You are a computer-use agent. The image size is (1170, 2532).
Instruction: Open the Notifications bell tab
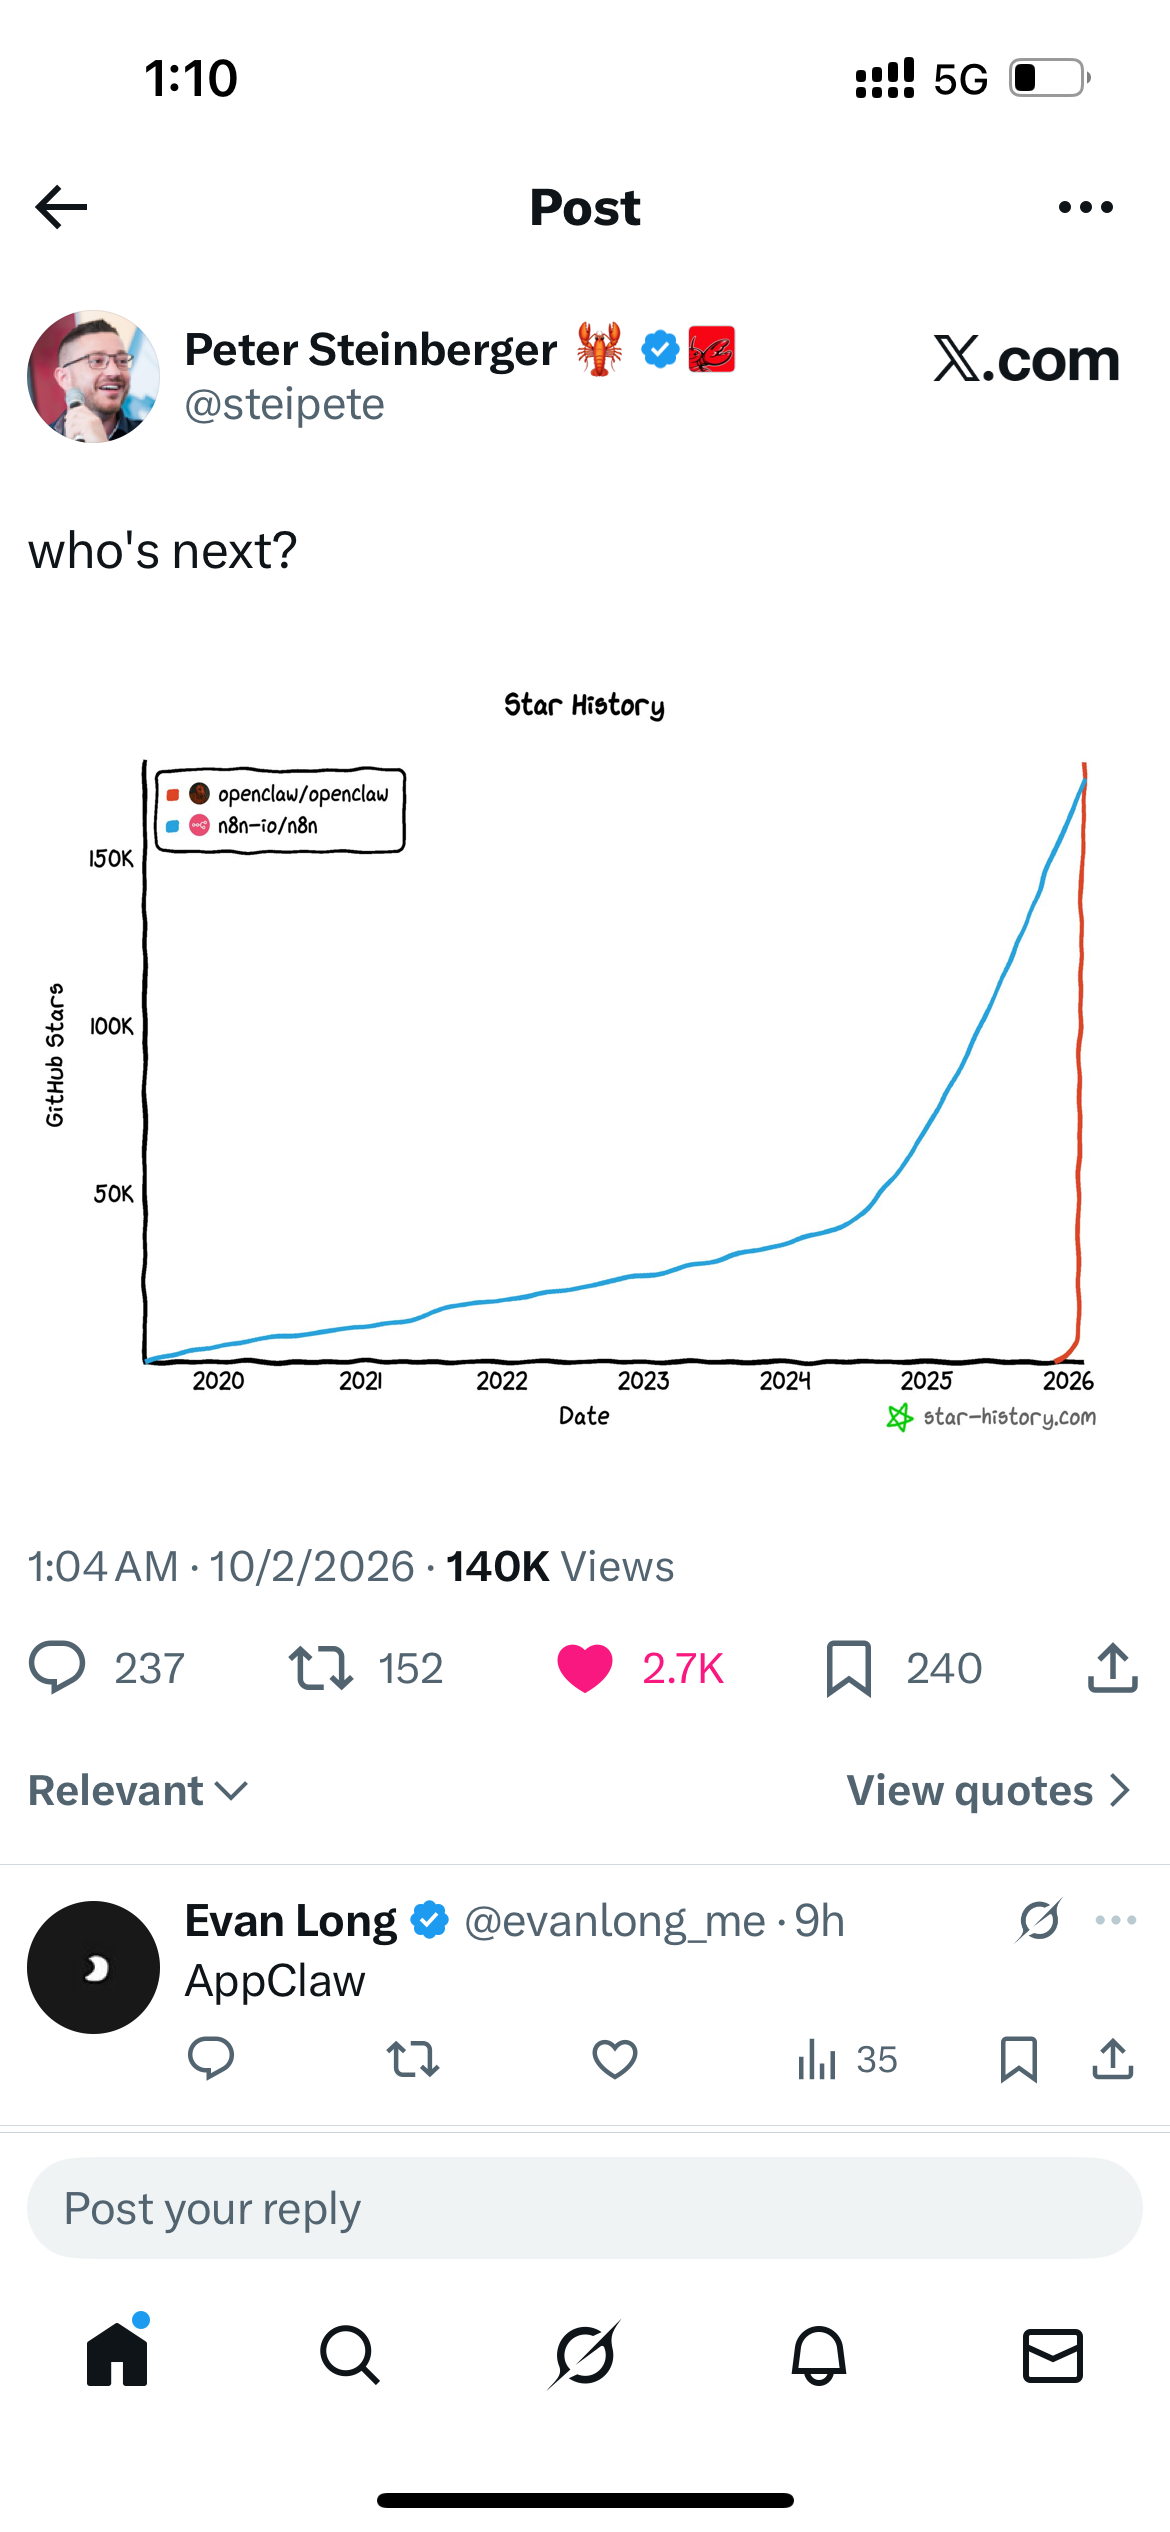coord(819,2355)
